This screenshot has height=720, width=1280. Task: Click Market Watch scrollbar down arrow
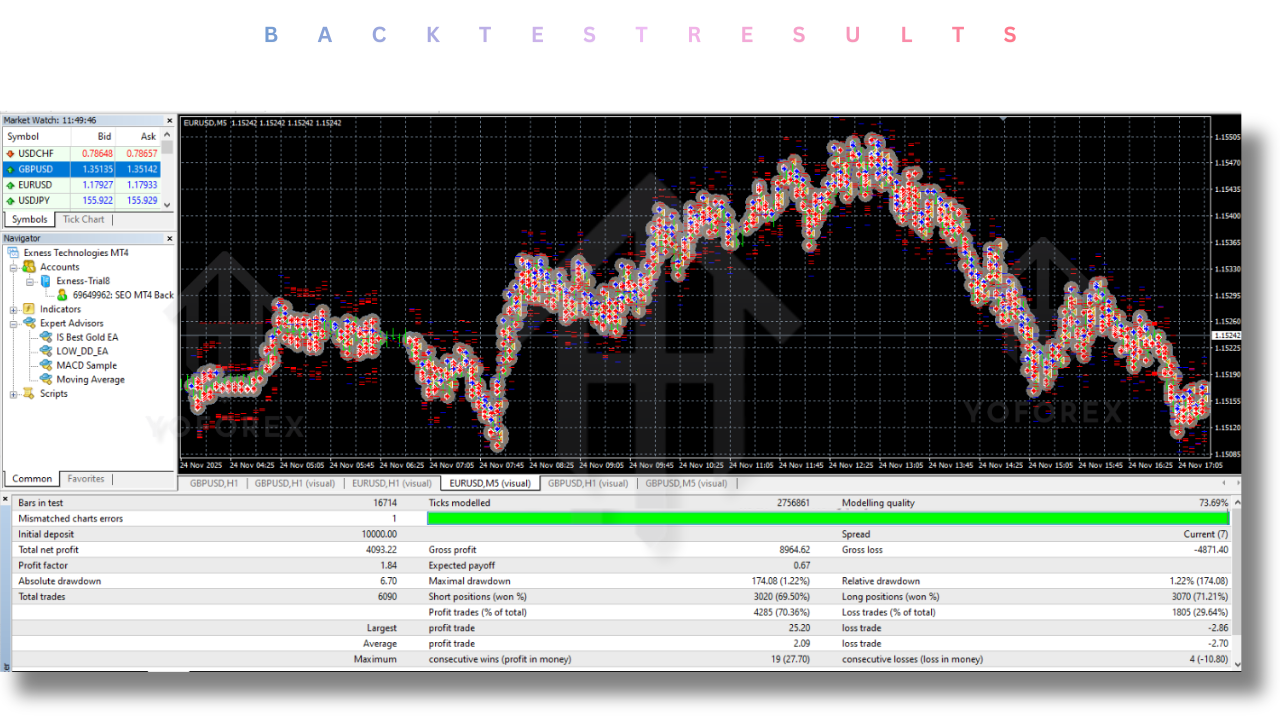pos(168,204)
